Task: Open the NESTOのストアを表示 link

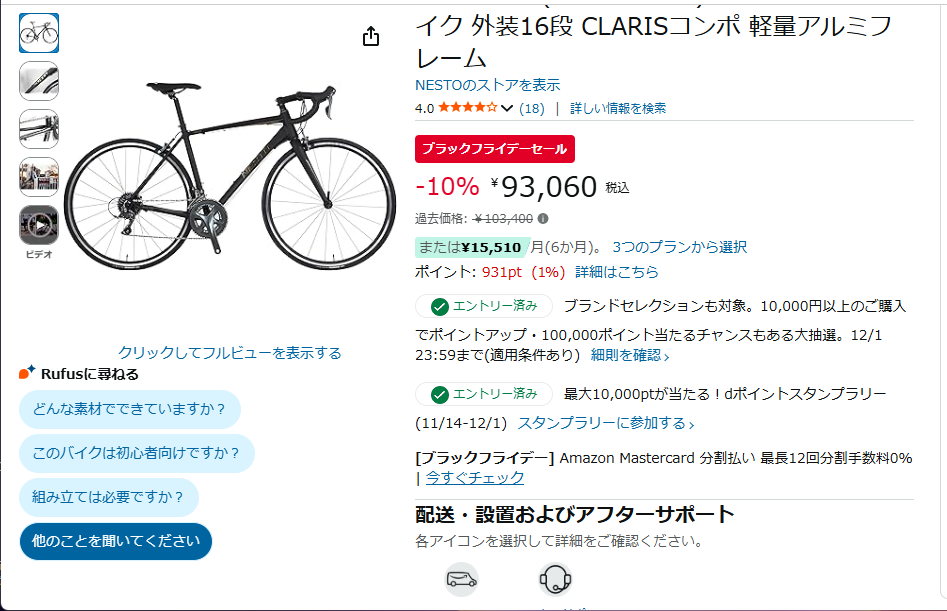Action: [x=487, y=85]
